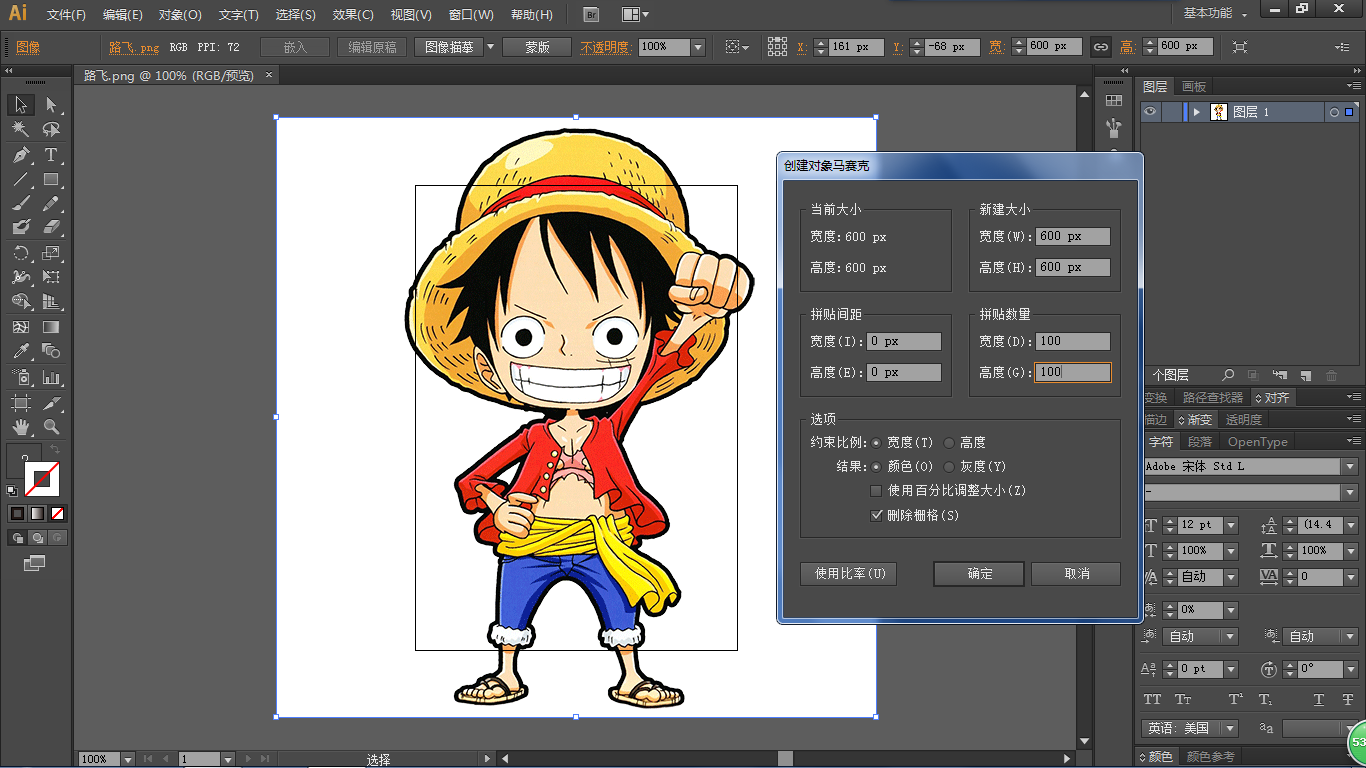Image resolution: width=1366 pixels, height=768 pixels.
Task: Open the font size 12 pt dropdown
Action: point(1231,525)
